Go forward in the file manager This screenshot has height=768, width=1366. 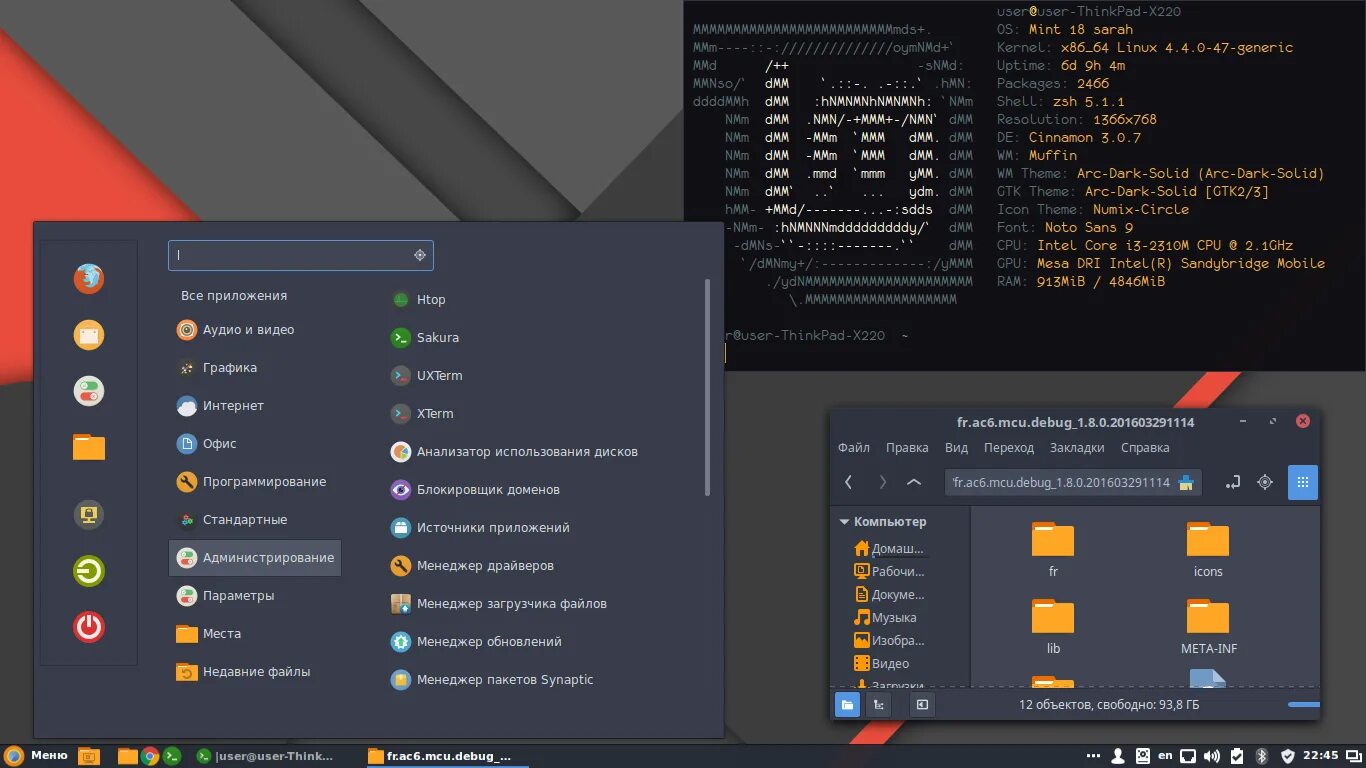tap(882, 482)
